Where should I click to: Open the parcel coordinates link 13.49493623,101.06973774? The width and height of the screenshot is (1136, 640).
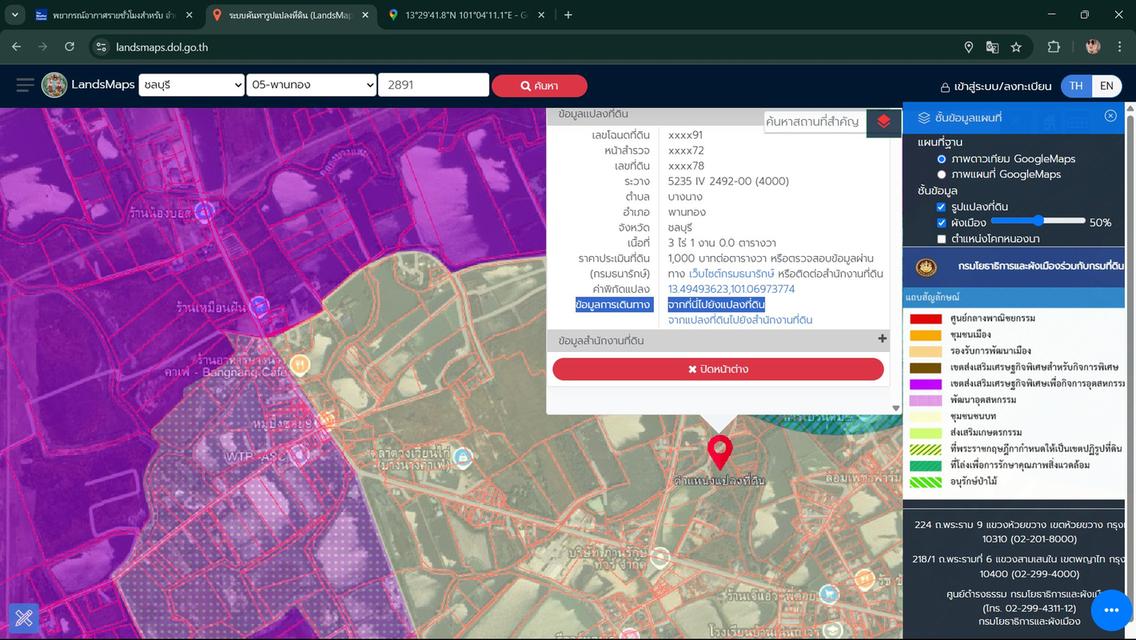[x=731, y=289]
